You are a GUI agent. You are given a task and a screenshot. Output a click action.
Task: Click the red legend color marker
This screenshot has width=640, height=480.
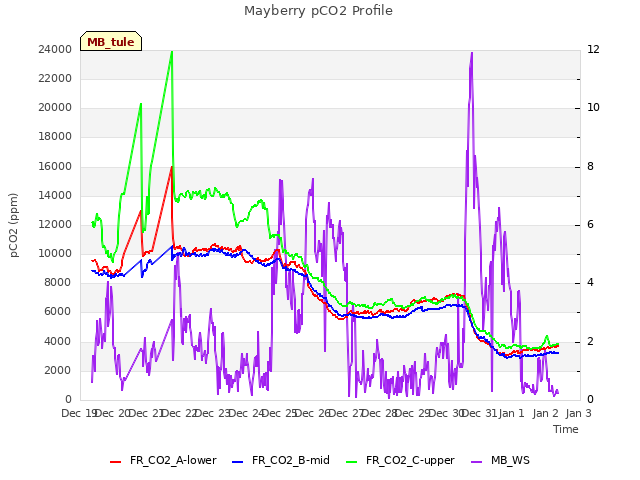click(116, 462)
